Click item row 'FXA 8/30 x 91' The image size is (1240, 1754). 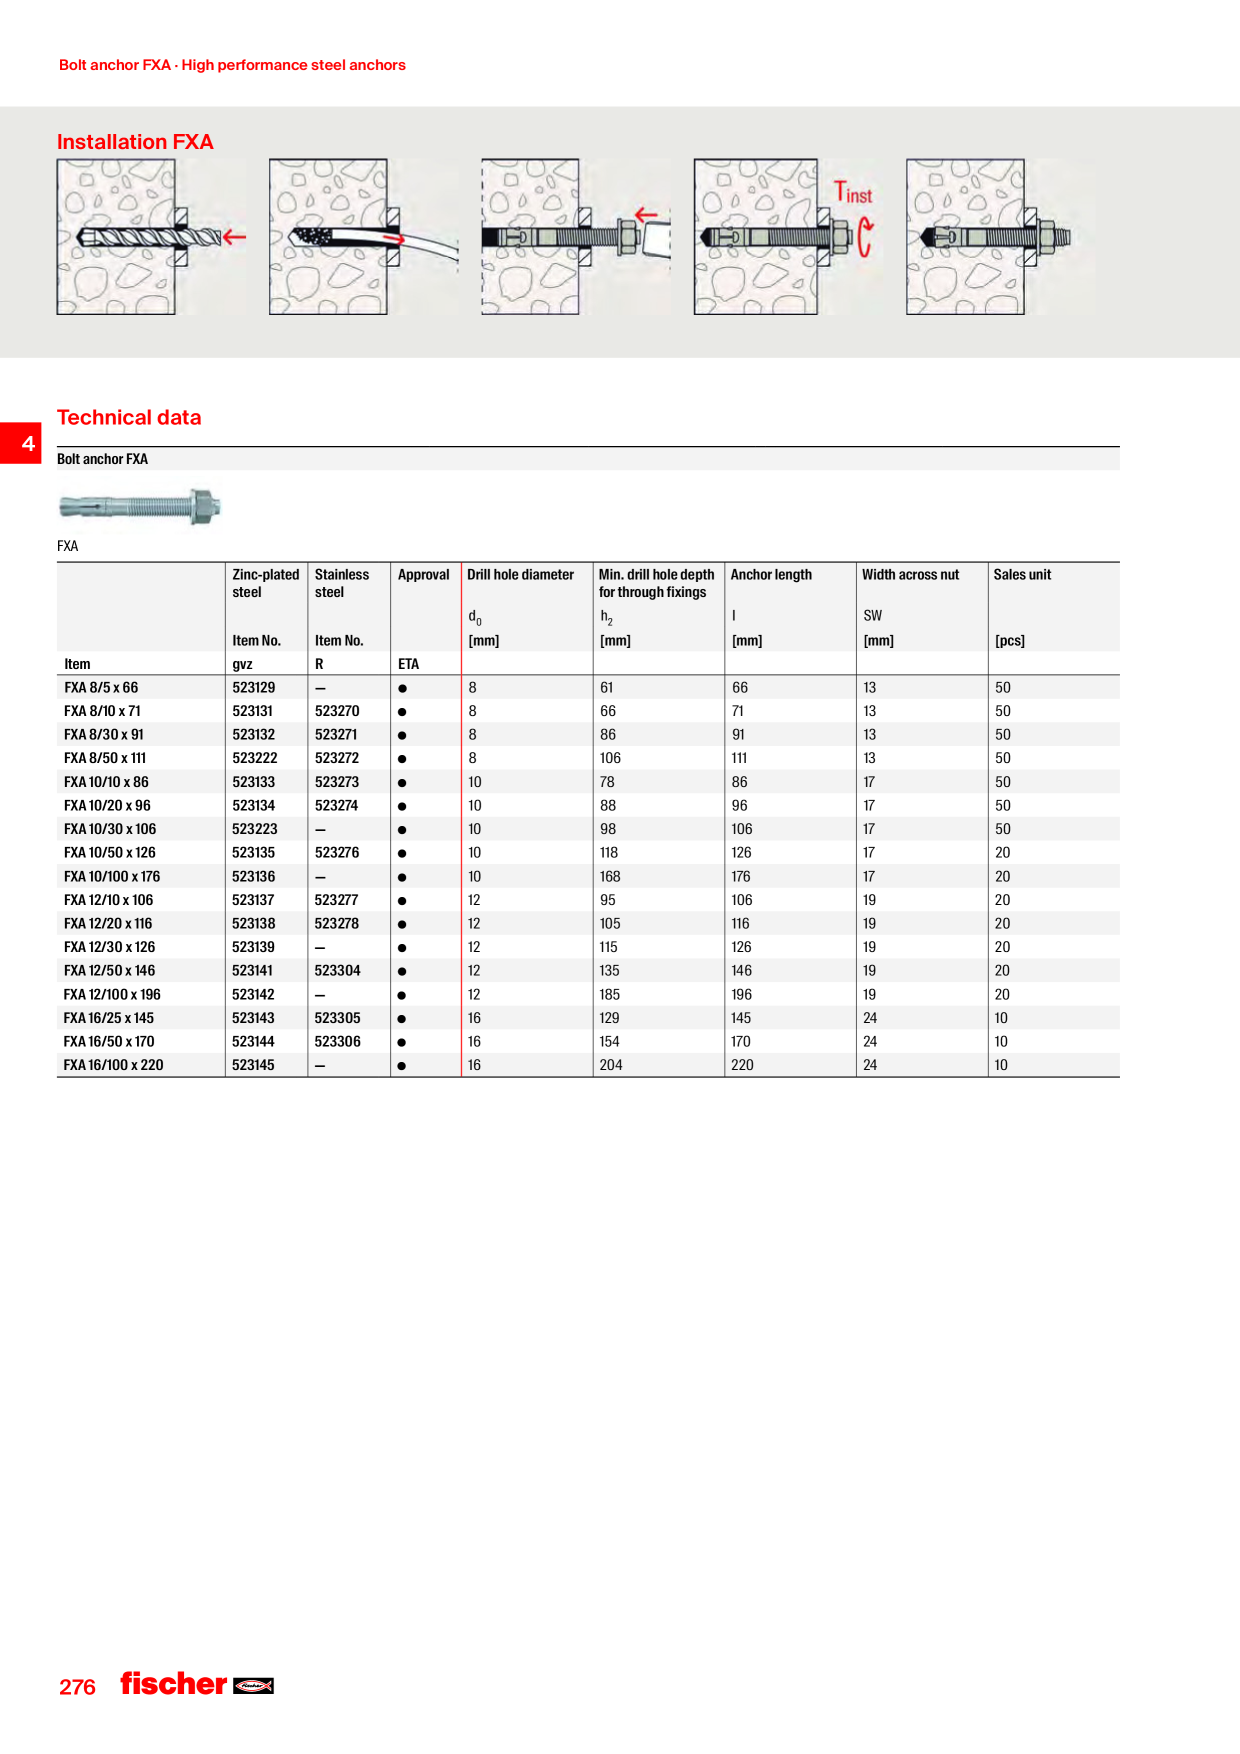pos(588,735)
